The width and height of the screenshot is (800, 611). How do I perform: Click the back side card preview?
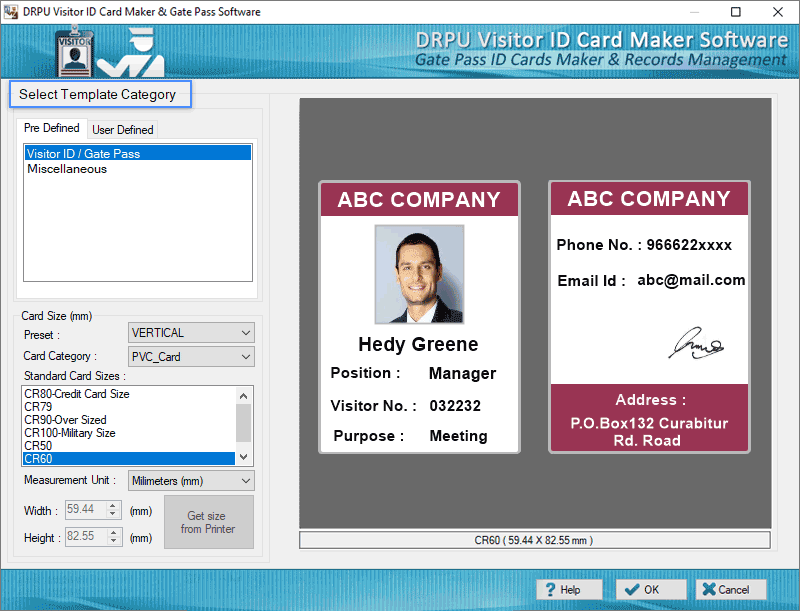pos(649,317)
